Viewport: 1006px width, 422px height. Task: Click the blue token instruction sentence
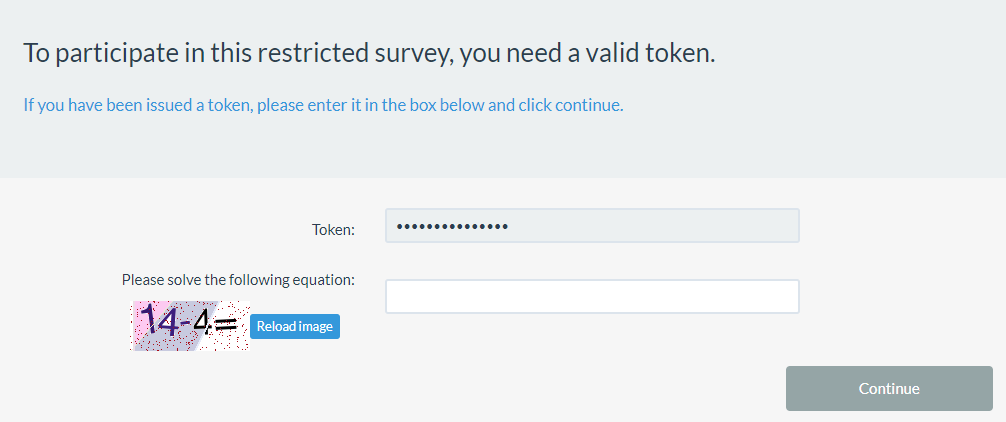click(323, 105)
